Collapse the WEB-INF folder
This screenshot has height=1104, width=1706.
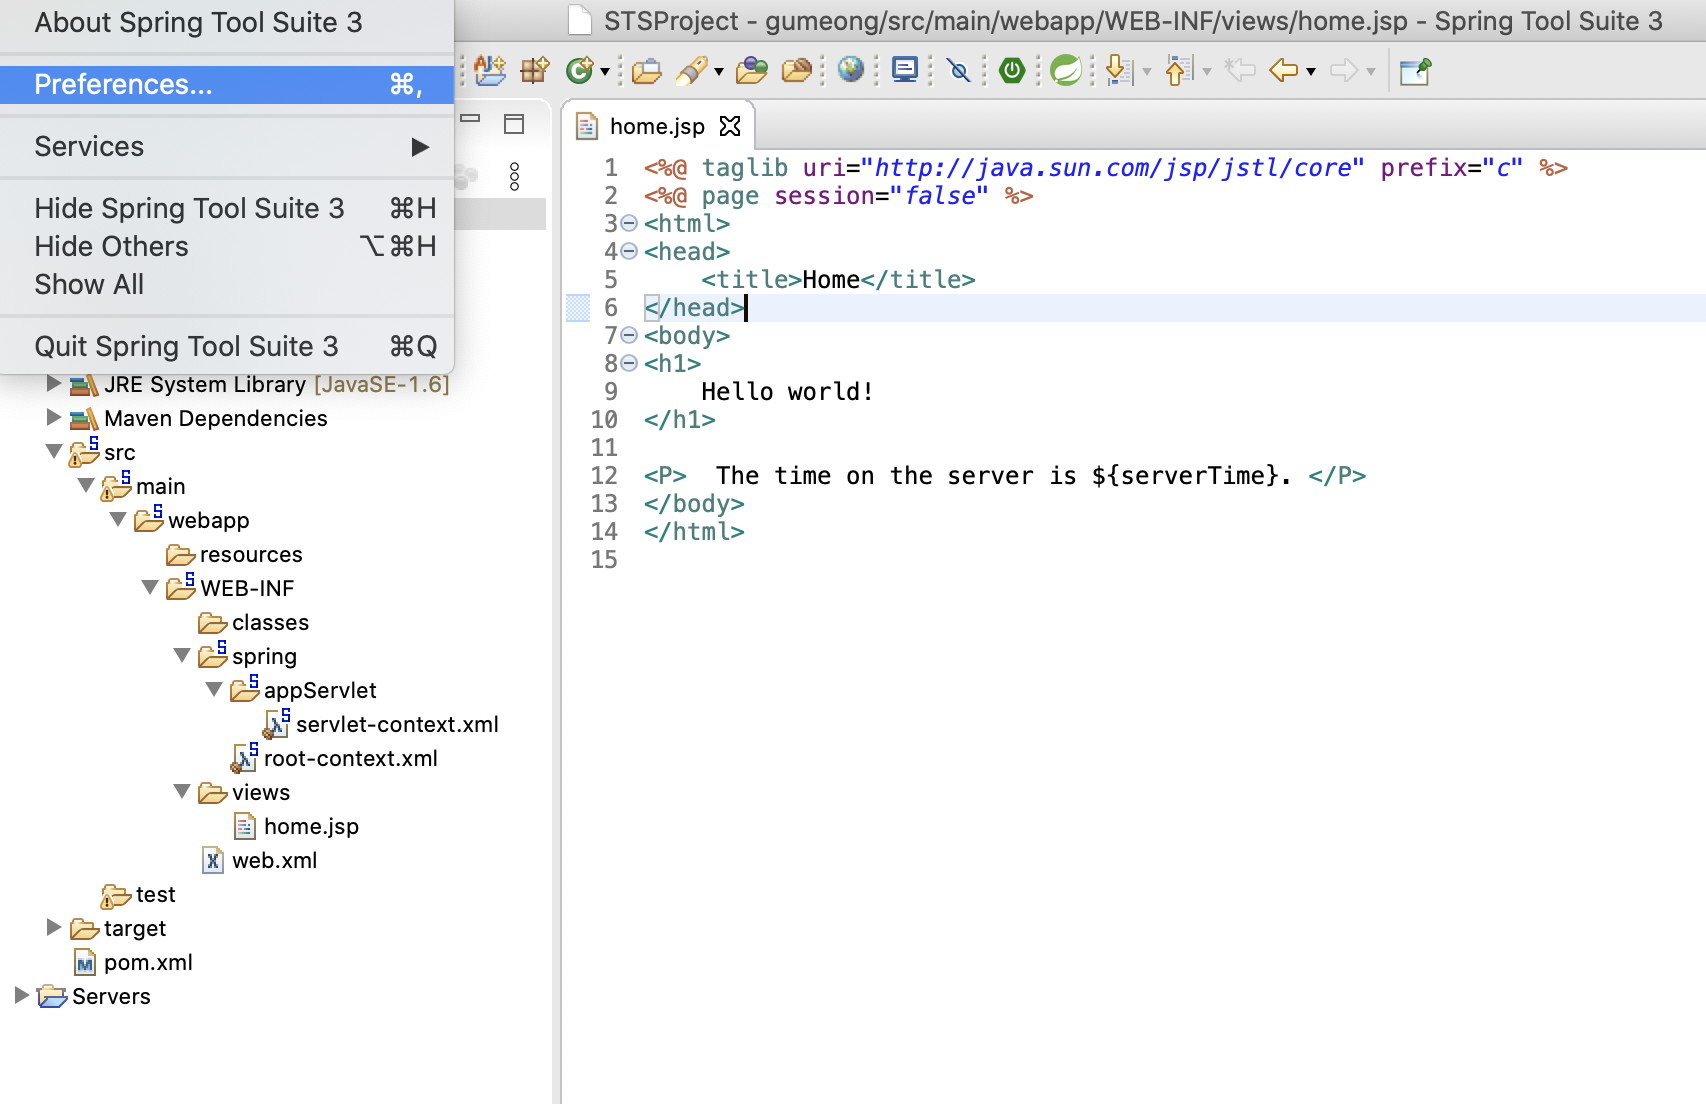pyautogui.click(x=150, y=587)
